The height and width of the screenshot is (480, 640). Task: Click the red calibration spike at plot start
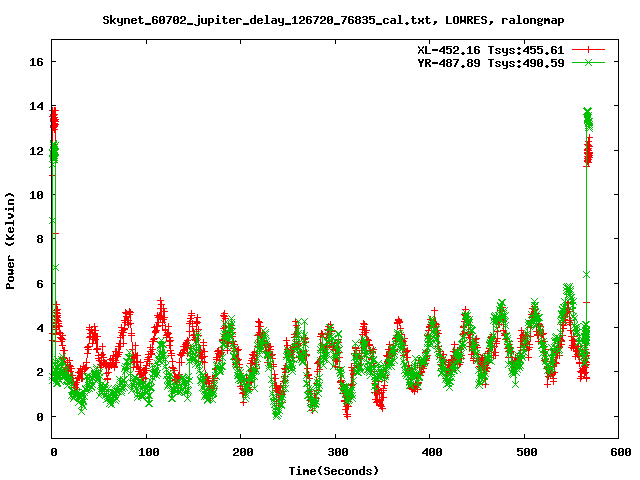pyautogui.click(x=54, y=120)
